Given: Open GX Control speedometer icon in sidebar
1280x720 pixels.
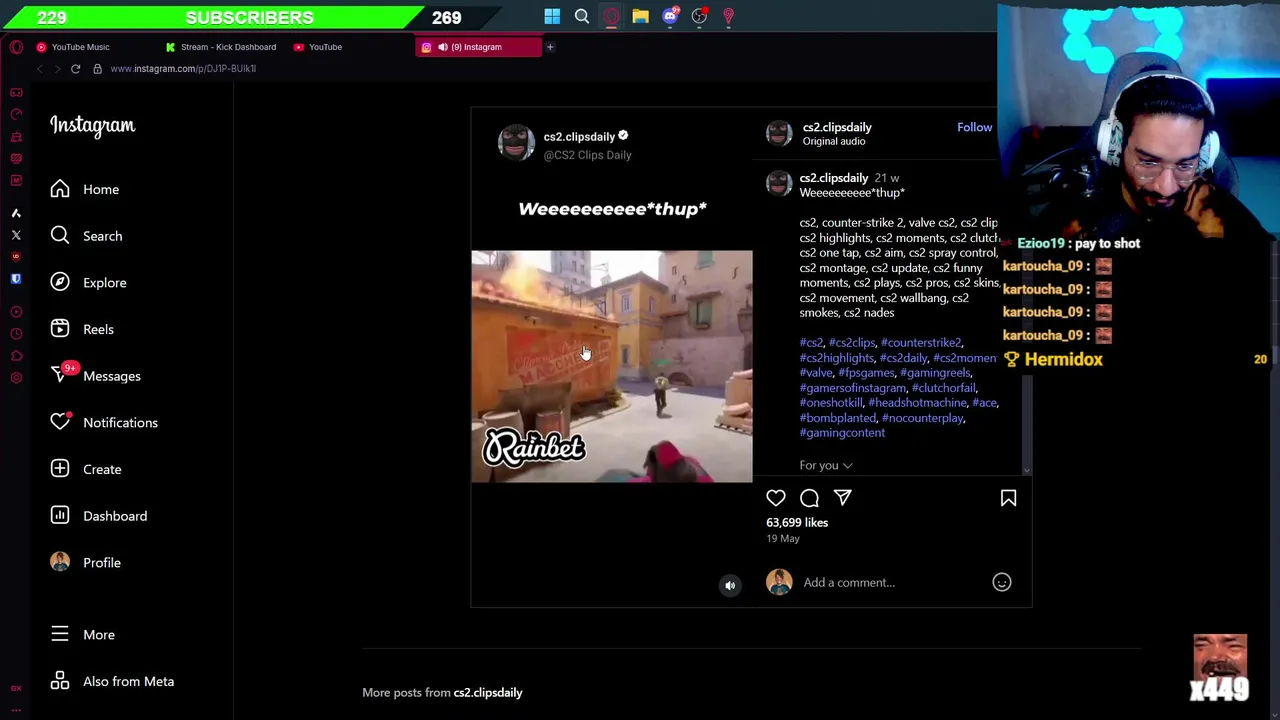Looking at the screenshot, I should (x=16, y=114).
